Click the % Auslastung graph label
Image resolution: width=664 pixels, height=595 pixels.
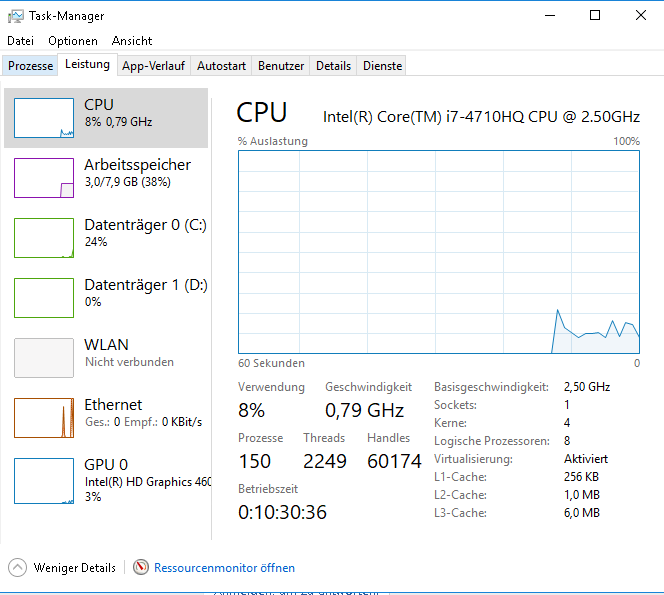click(x=273, y=141)
